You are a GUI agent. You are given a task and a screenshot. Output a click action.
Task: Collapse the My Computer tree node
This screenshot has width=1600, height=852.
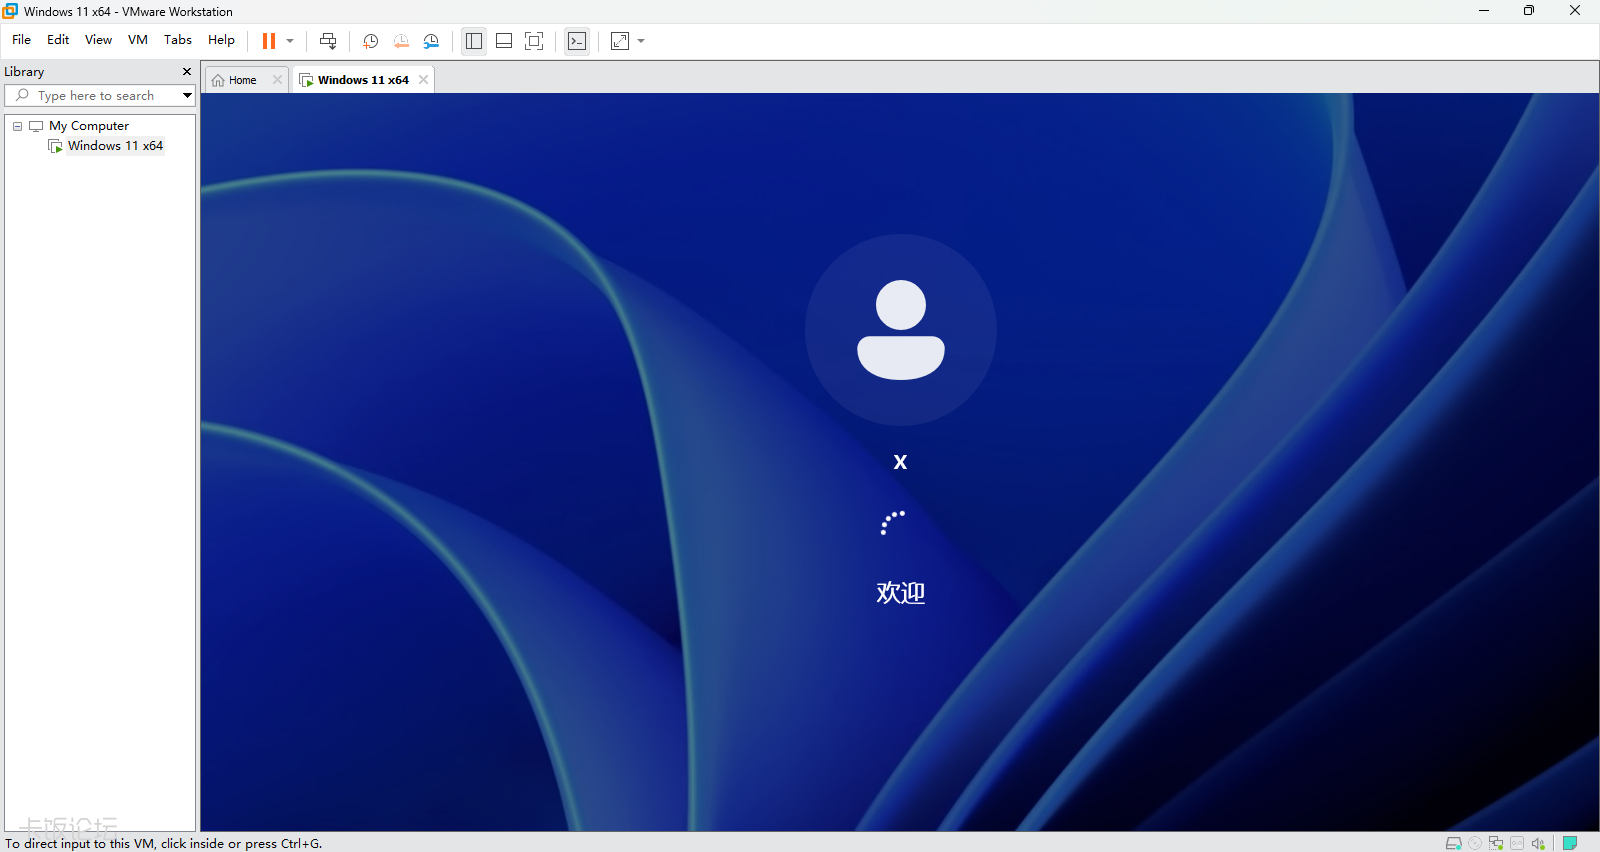click(x=17, y=126)
